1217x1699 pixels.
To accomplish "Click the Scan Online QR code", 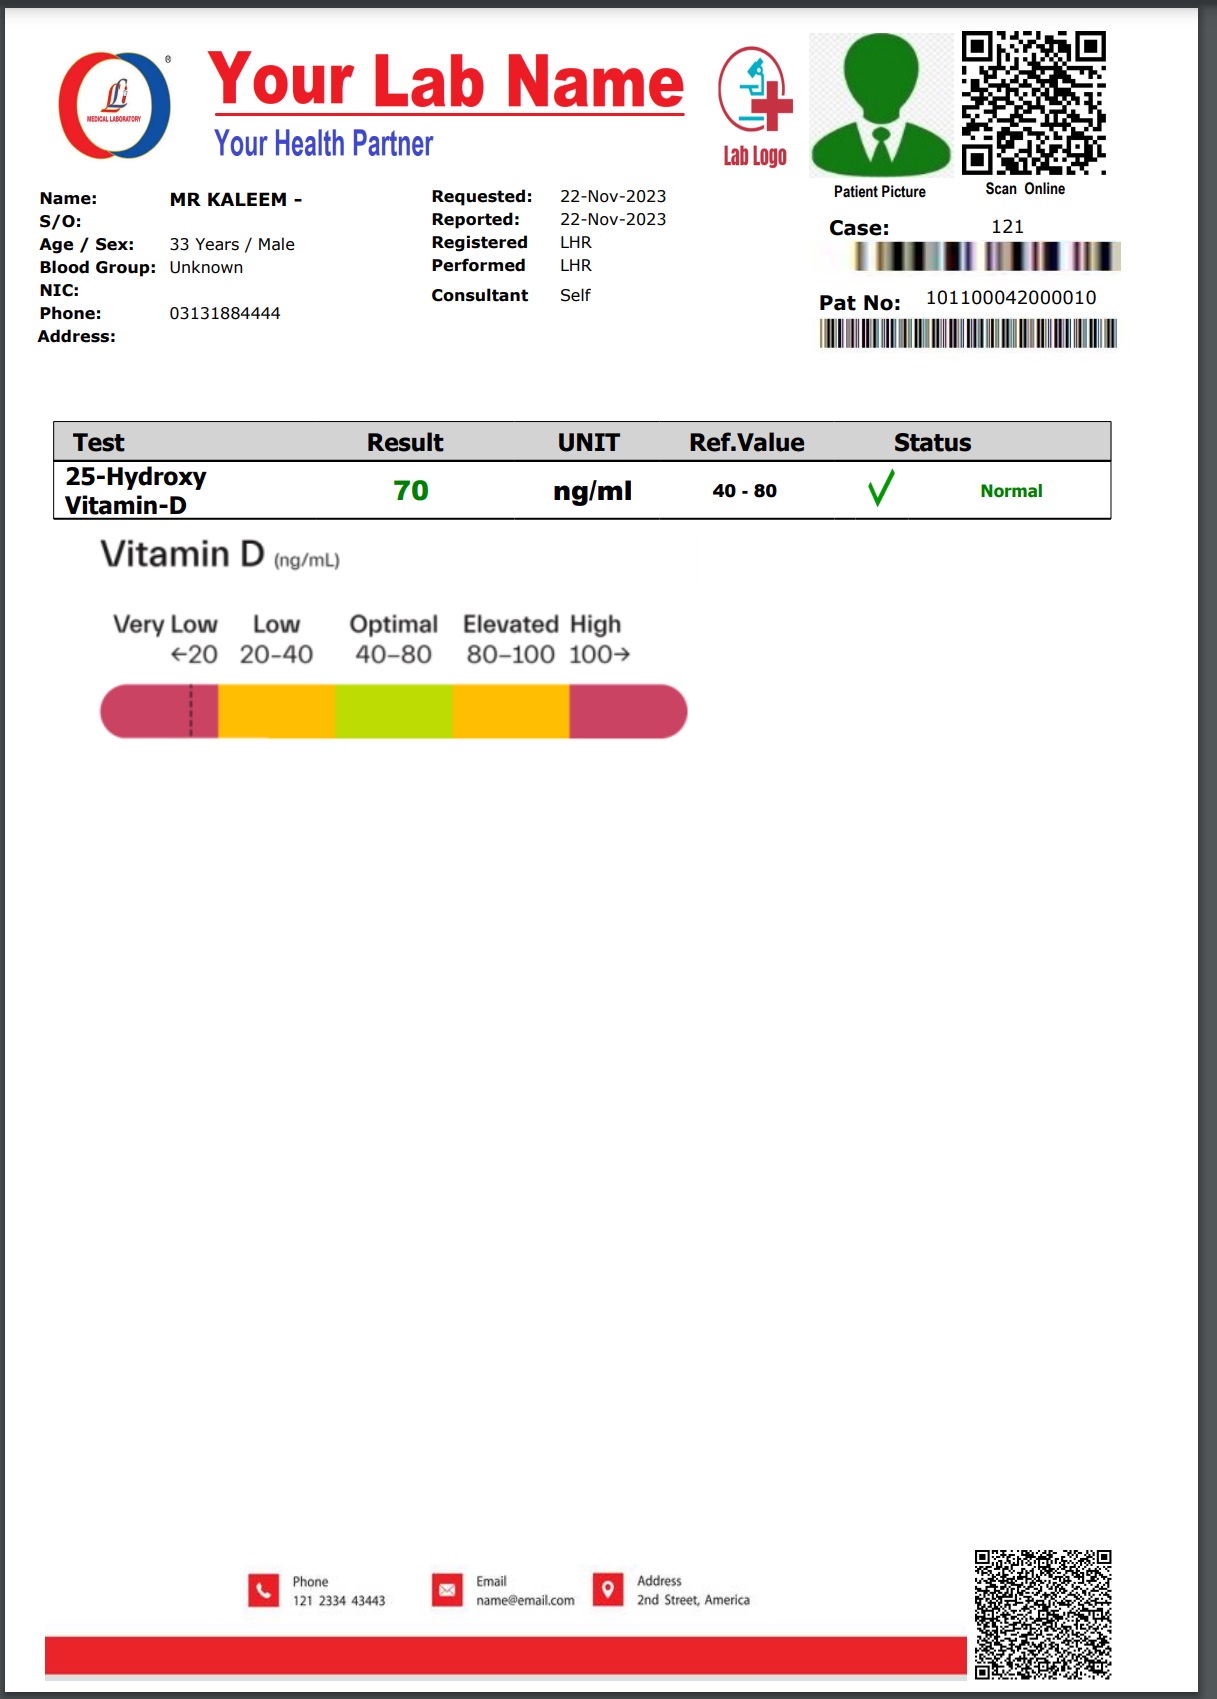I will pyautogui.click(x=1033, y=103).
